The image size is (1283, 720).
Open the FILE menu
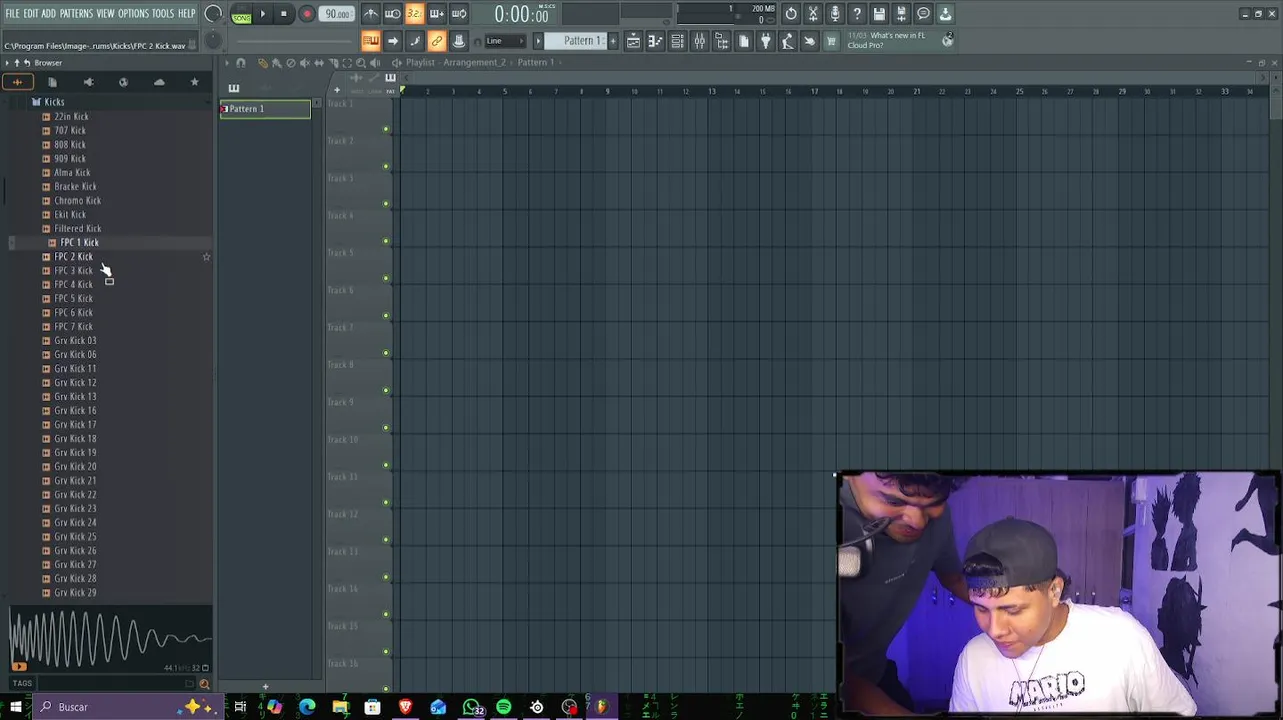tap(12, 14)
